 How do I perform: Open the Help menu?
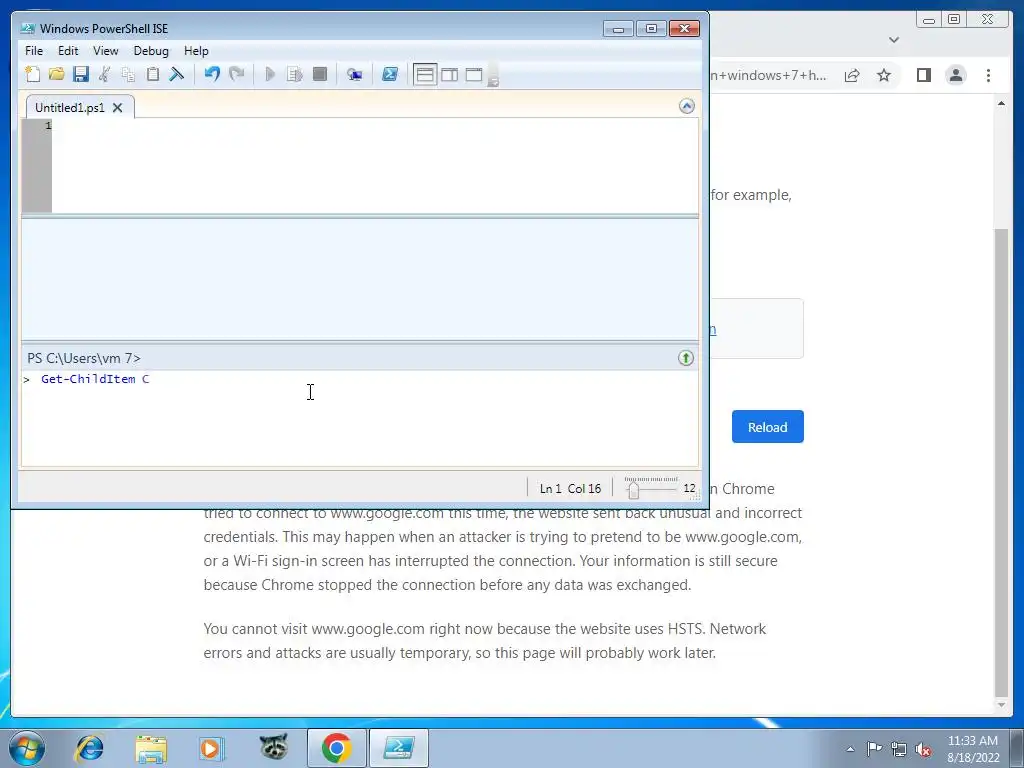point(196,50)
